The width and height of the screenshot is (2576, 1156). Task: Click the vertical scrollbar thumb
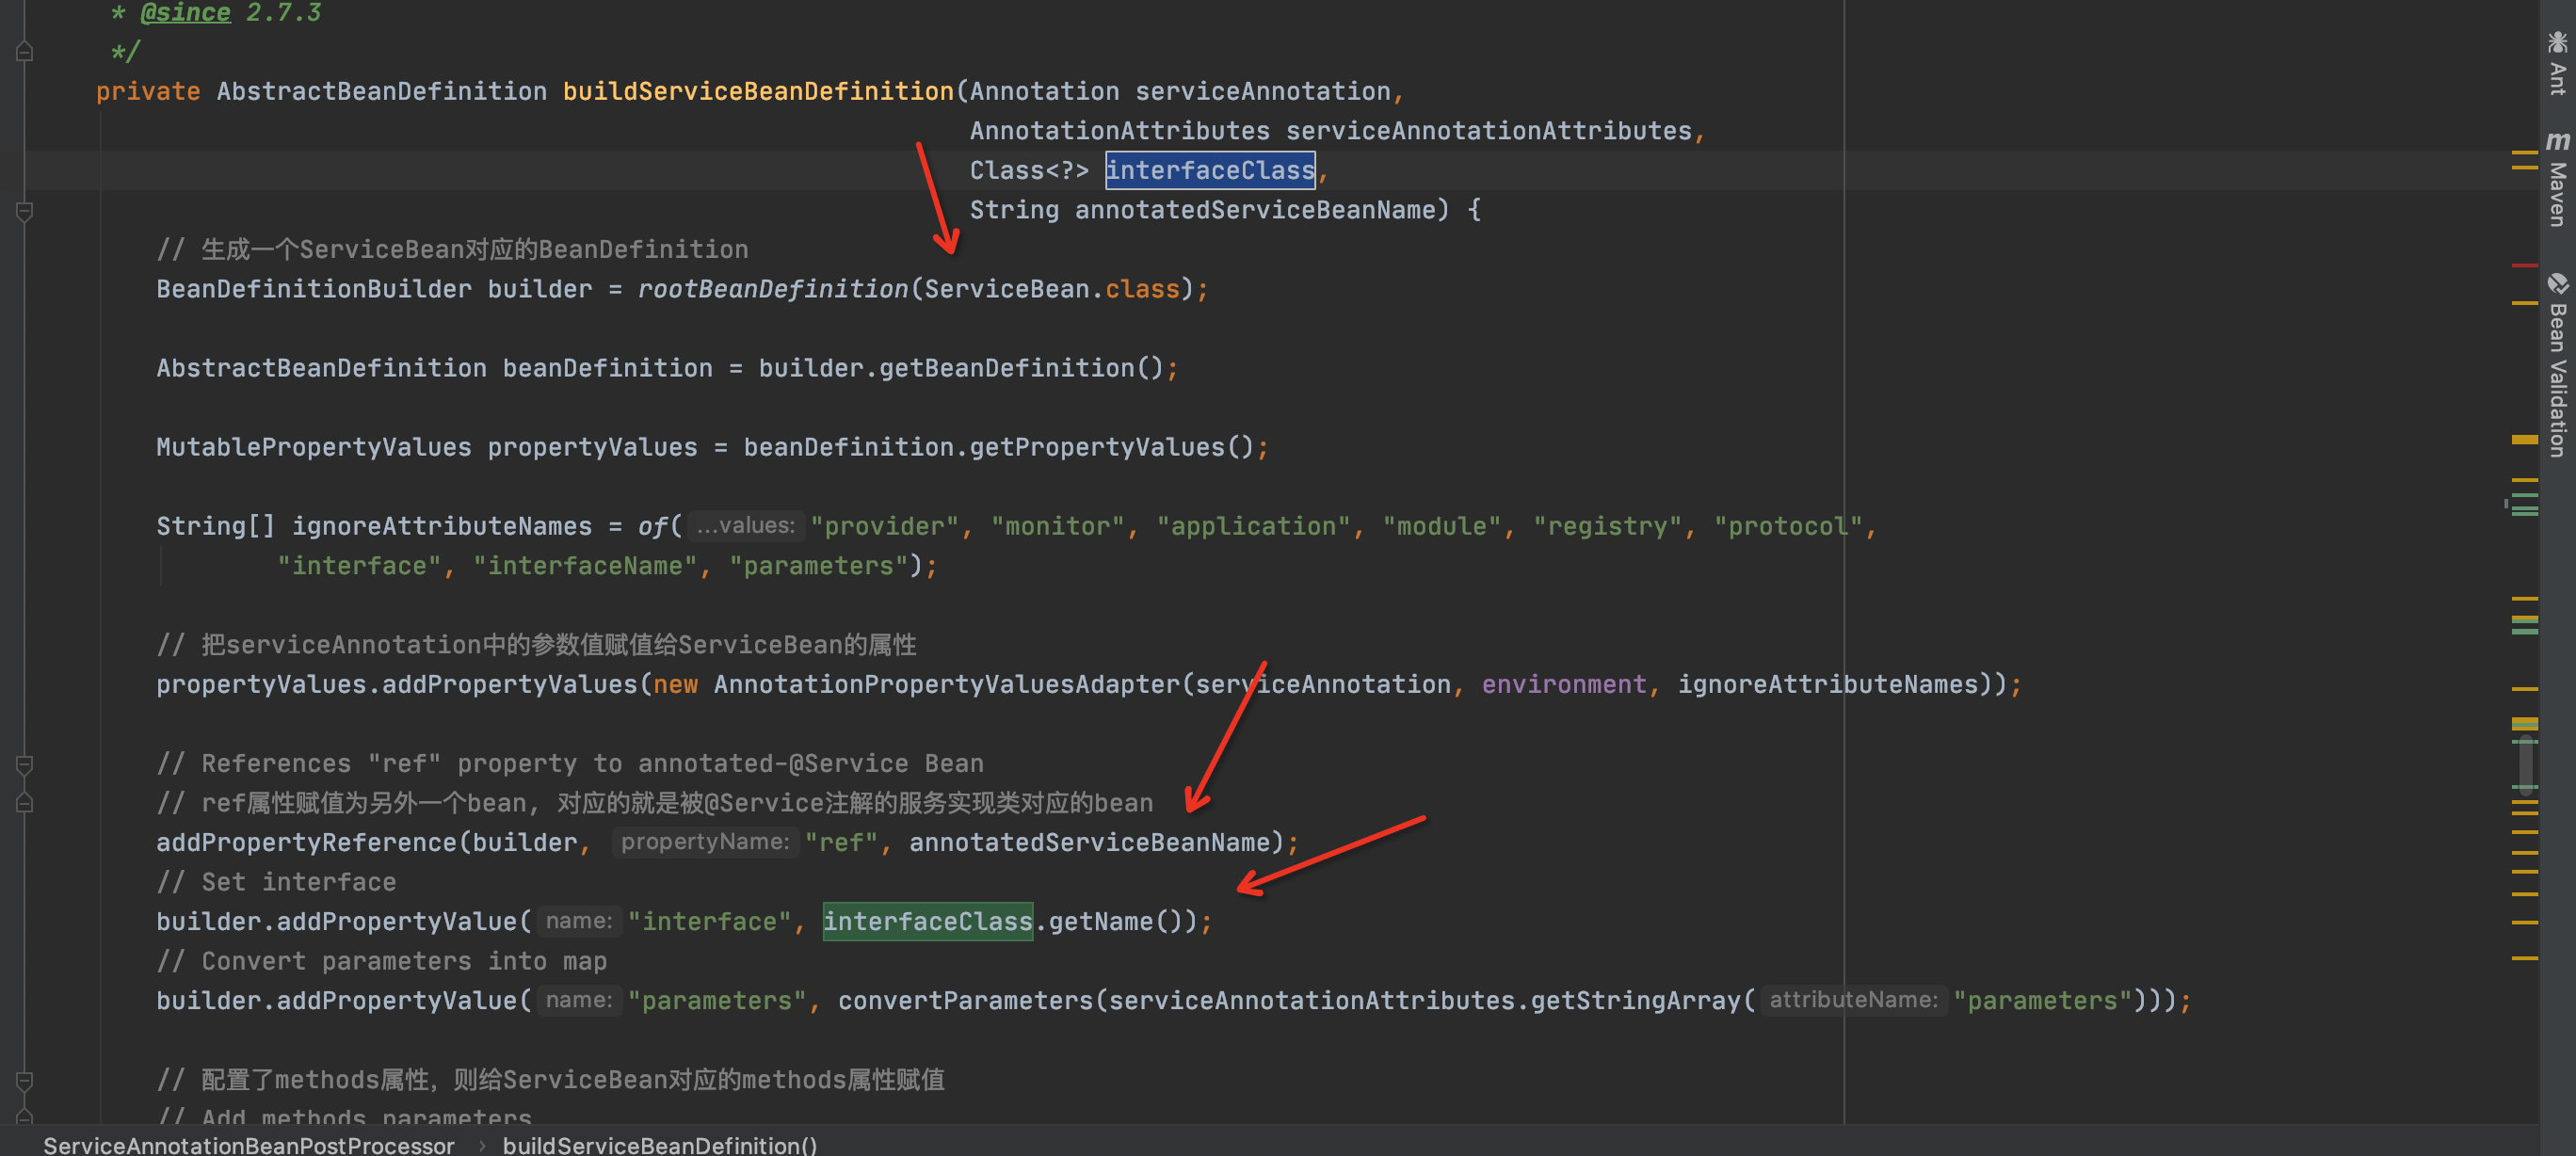[2526, 765]
